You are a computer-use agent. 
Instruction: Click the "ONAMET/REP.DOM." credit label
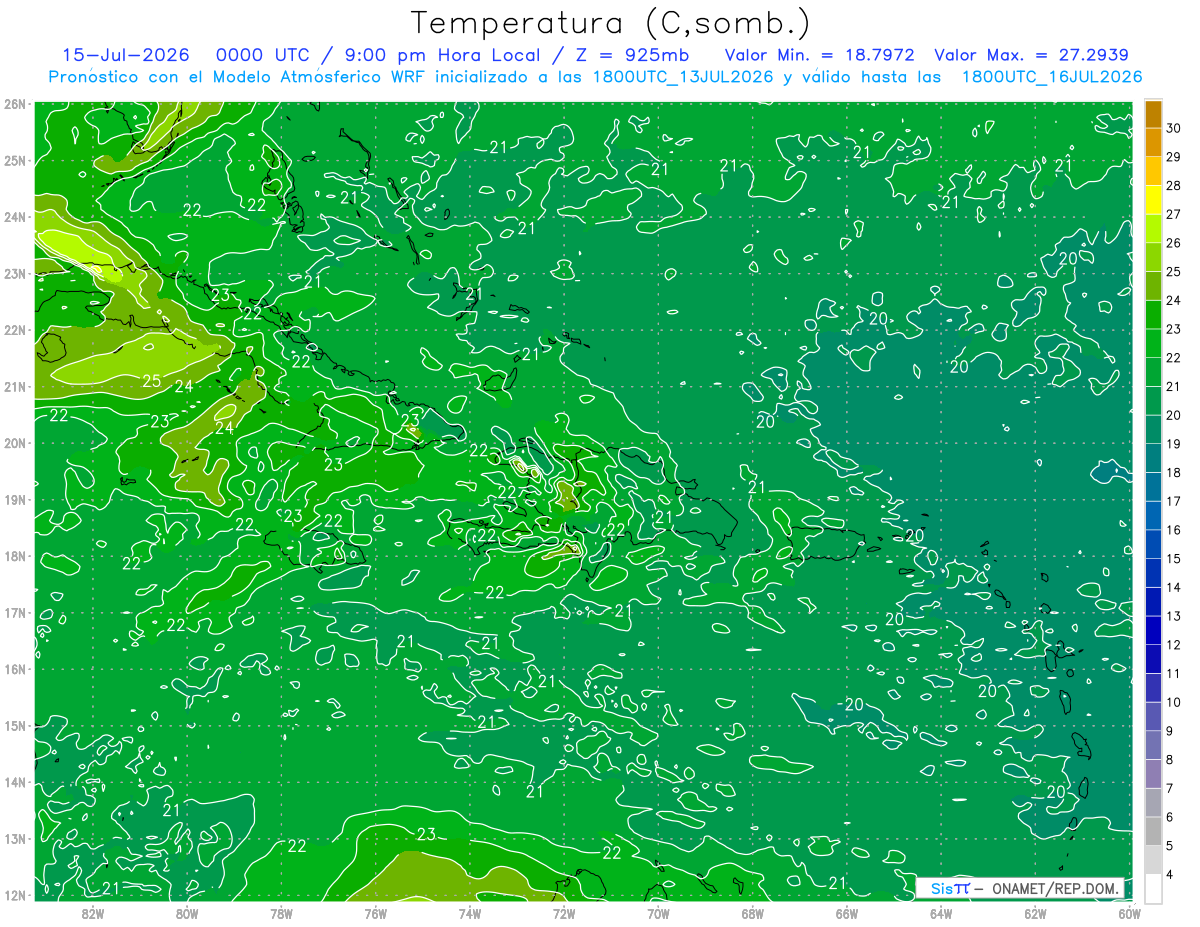pos(1057,888)
